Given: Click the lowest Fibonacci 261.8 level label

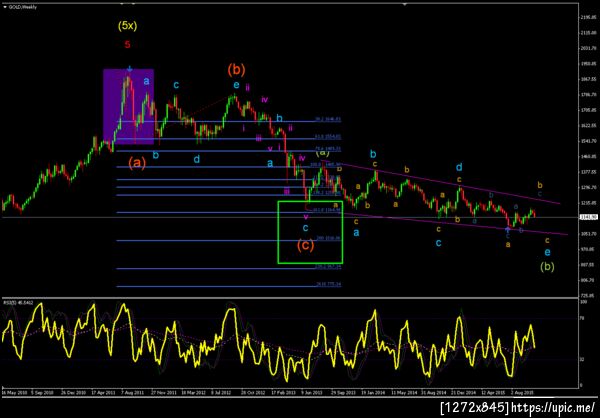Looking at the screenshot, I should (328, 284).
